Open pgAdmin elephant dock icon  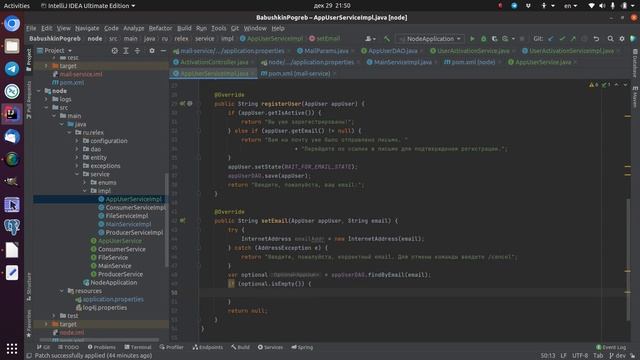(12, 227)
